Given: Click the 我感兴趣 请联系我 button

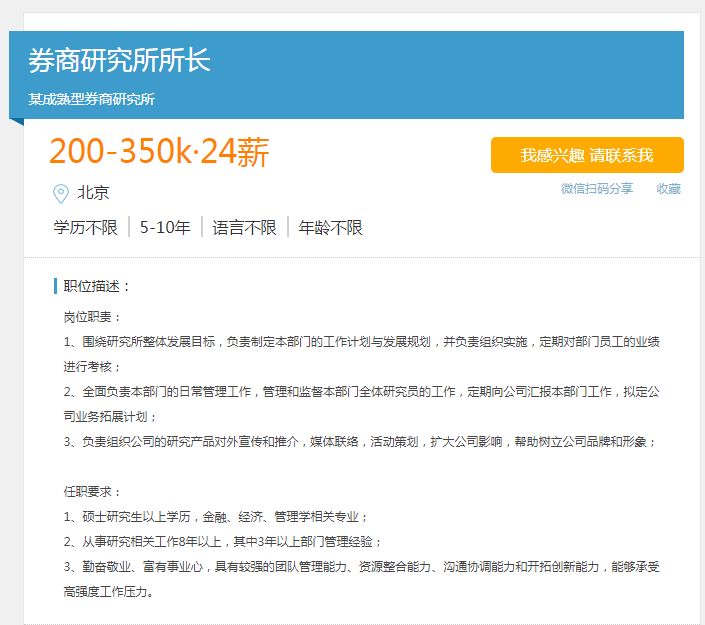Looking at the screenshot, I should [587, 155].
